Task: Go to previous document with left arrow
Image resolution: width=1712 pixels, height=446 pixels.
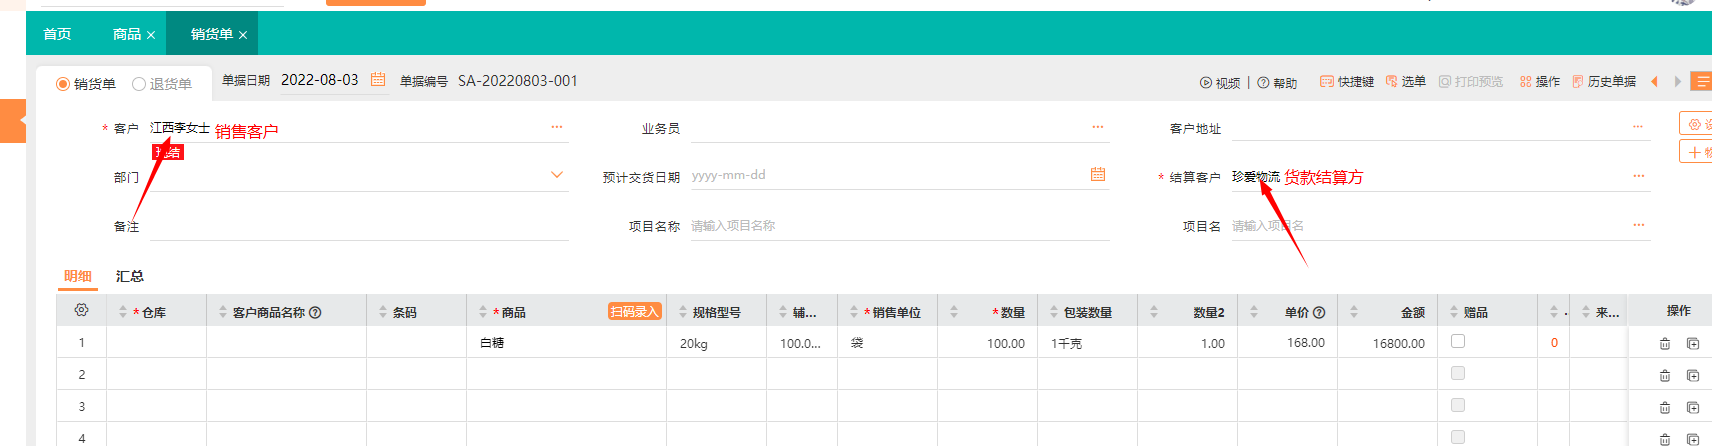Action: [1654, 82]
